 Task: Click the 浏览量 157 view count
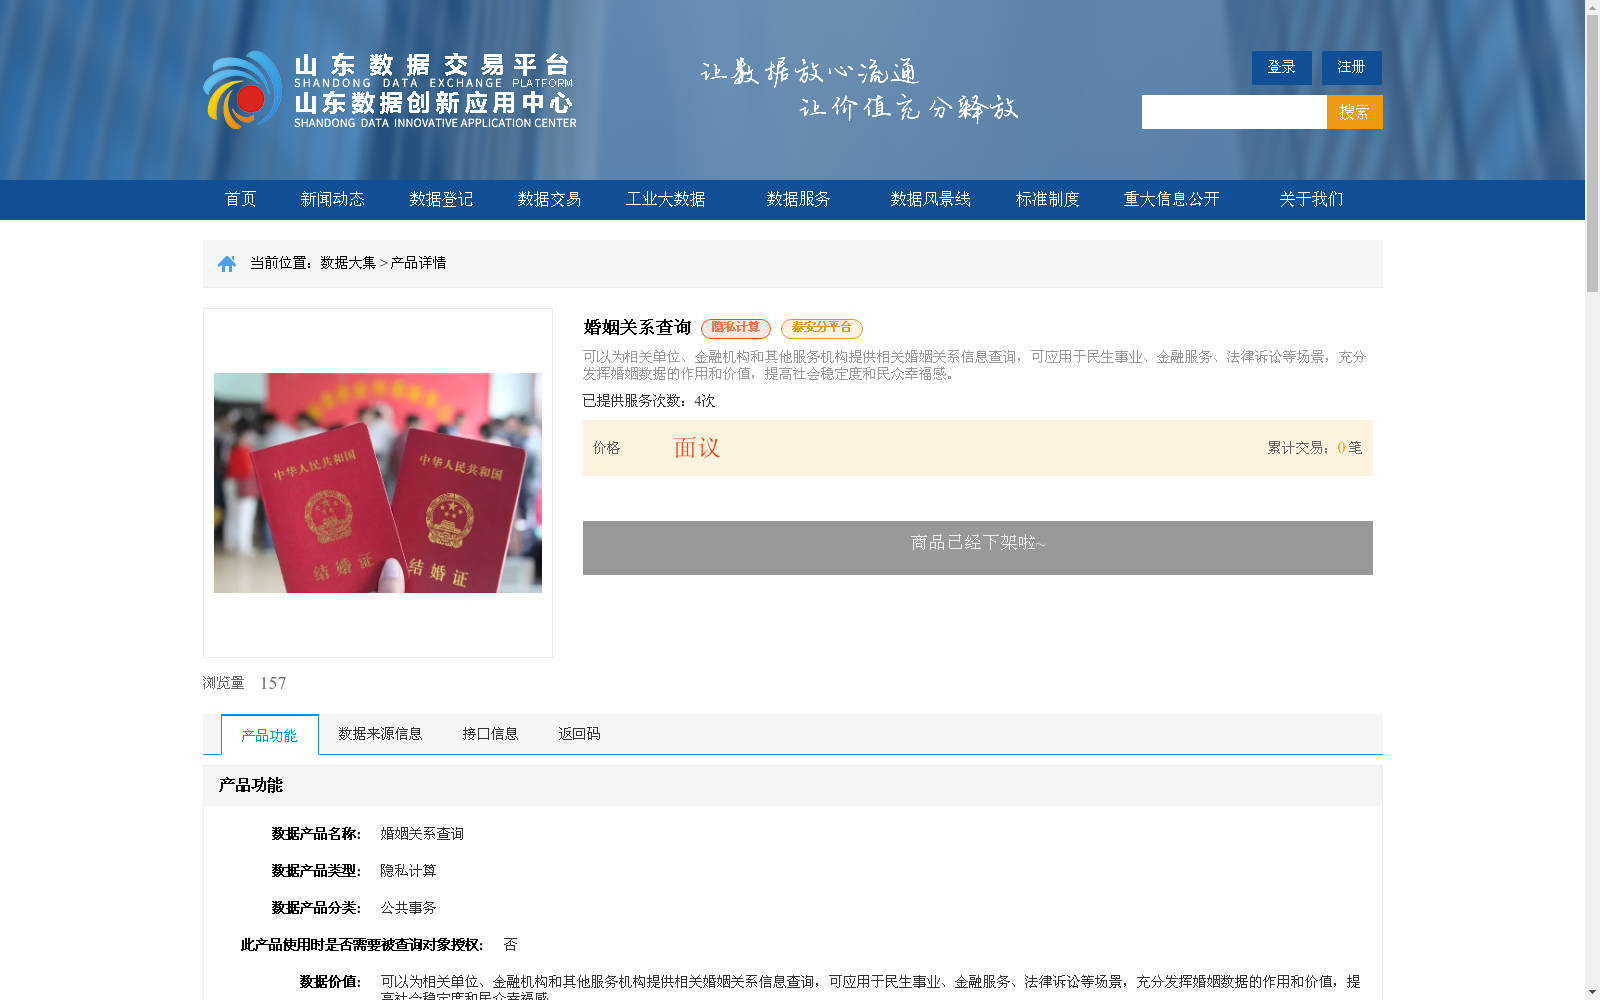[245, 683]
